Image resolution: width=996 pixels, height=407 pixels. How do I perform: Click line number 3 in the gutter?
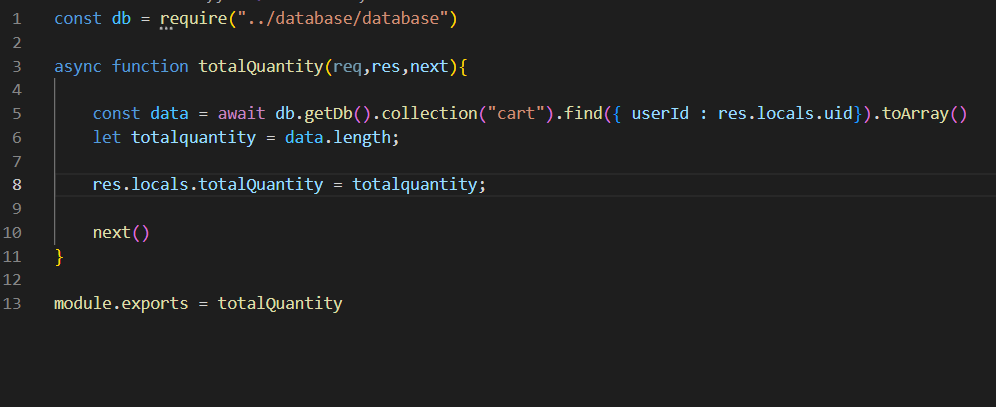(x=17, y=67)
